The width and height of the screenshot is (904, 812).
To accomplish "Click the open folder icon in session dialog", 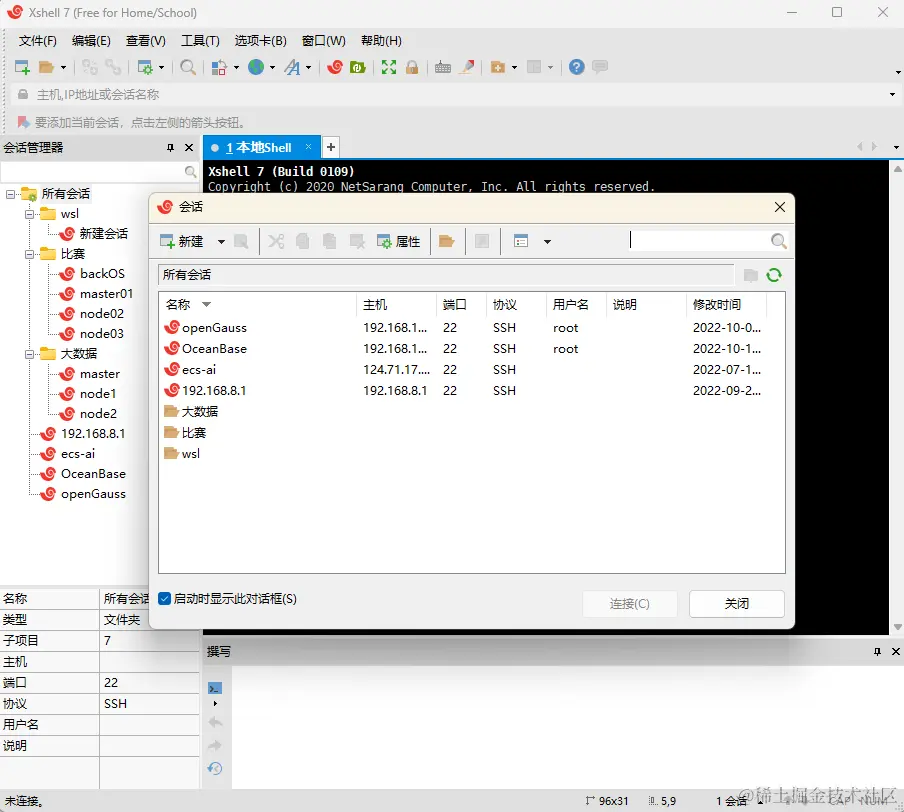I will 446,241.
